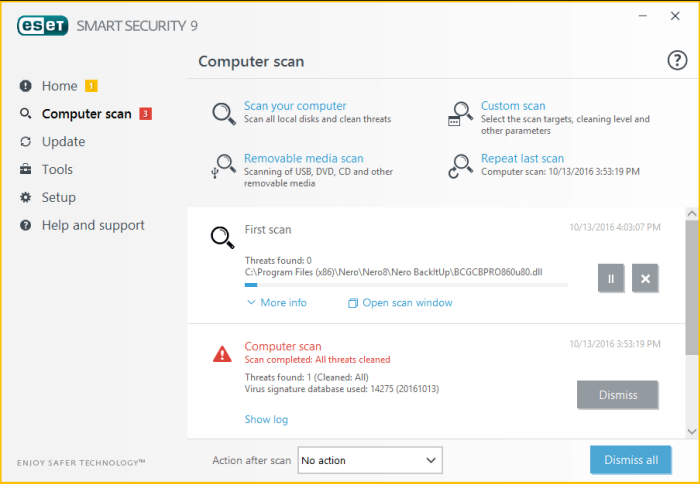The height and width of the screenshot is (484, 700).
Task: Open the Setup section
Action: pyautogui.click(x=58, y=197)
